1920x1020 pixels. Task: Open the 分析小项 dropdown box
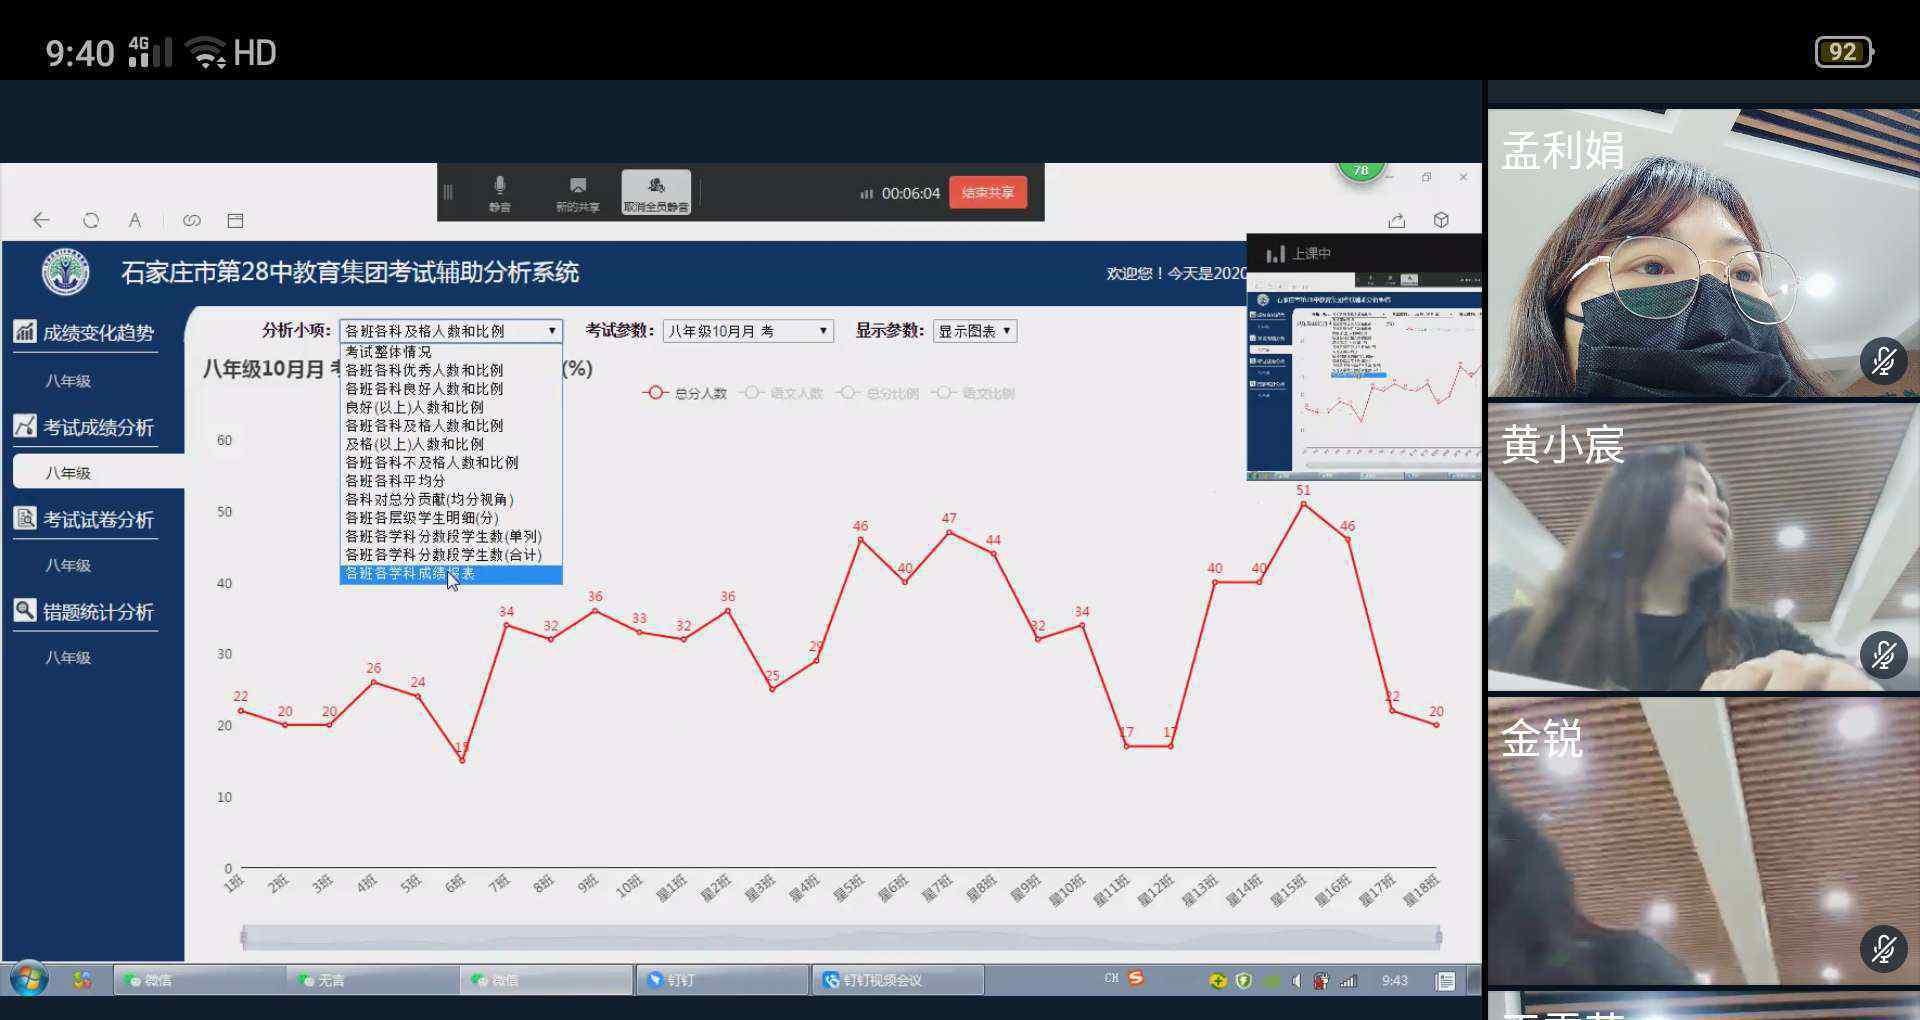coord(451,331)
